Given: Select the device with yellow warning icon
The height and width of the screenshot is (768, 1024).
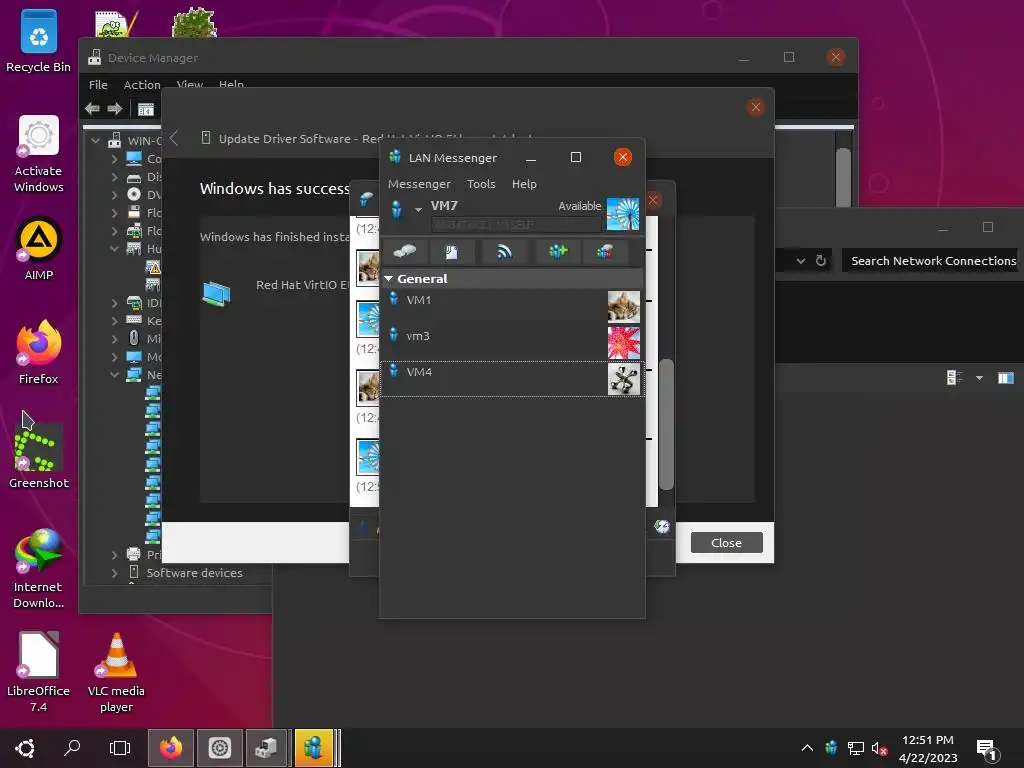Looking at the screenshot, I should (153, 267).
